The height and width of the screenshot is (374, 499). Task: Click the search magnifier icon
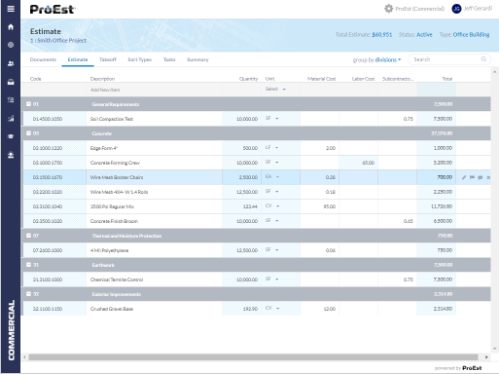coord(484,59)
